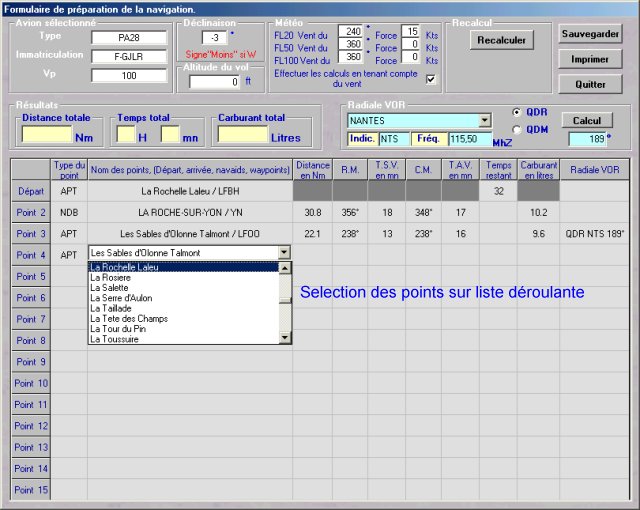Viewport: 640px width, 510px height.
Task: Click the Calcul button for VOR radial
Action: (587, 120)
